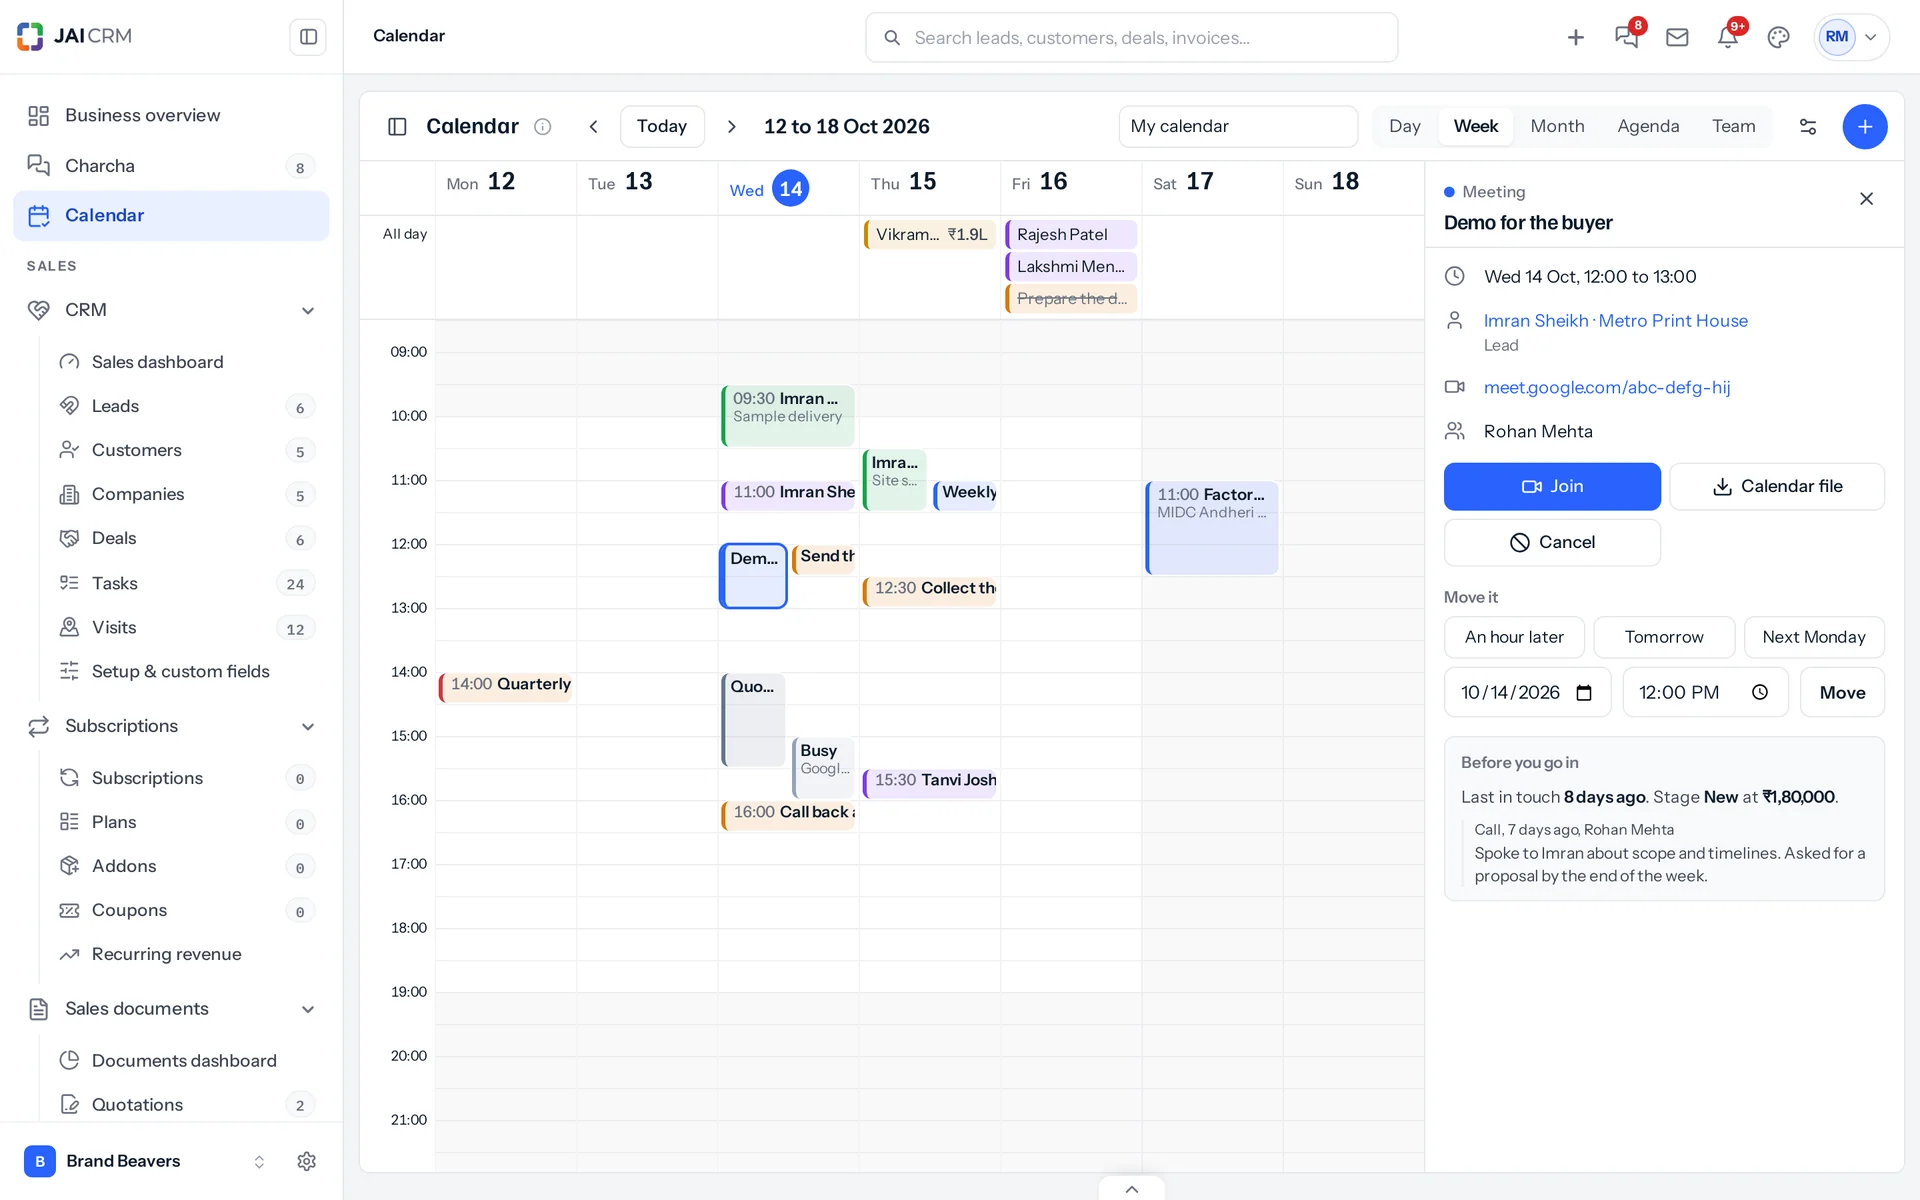Click the calendar info icon
The image size is (1920, 1200).
(543, 126)
